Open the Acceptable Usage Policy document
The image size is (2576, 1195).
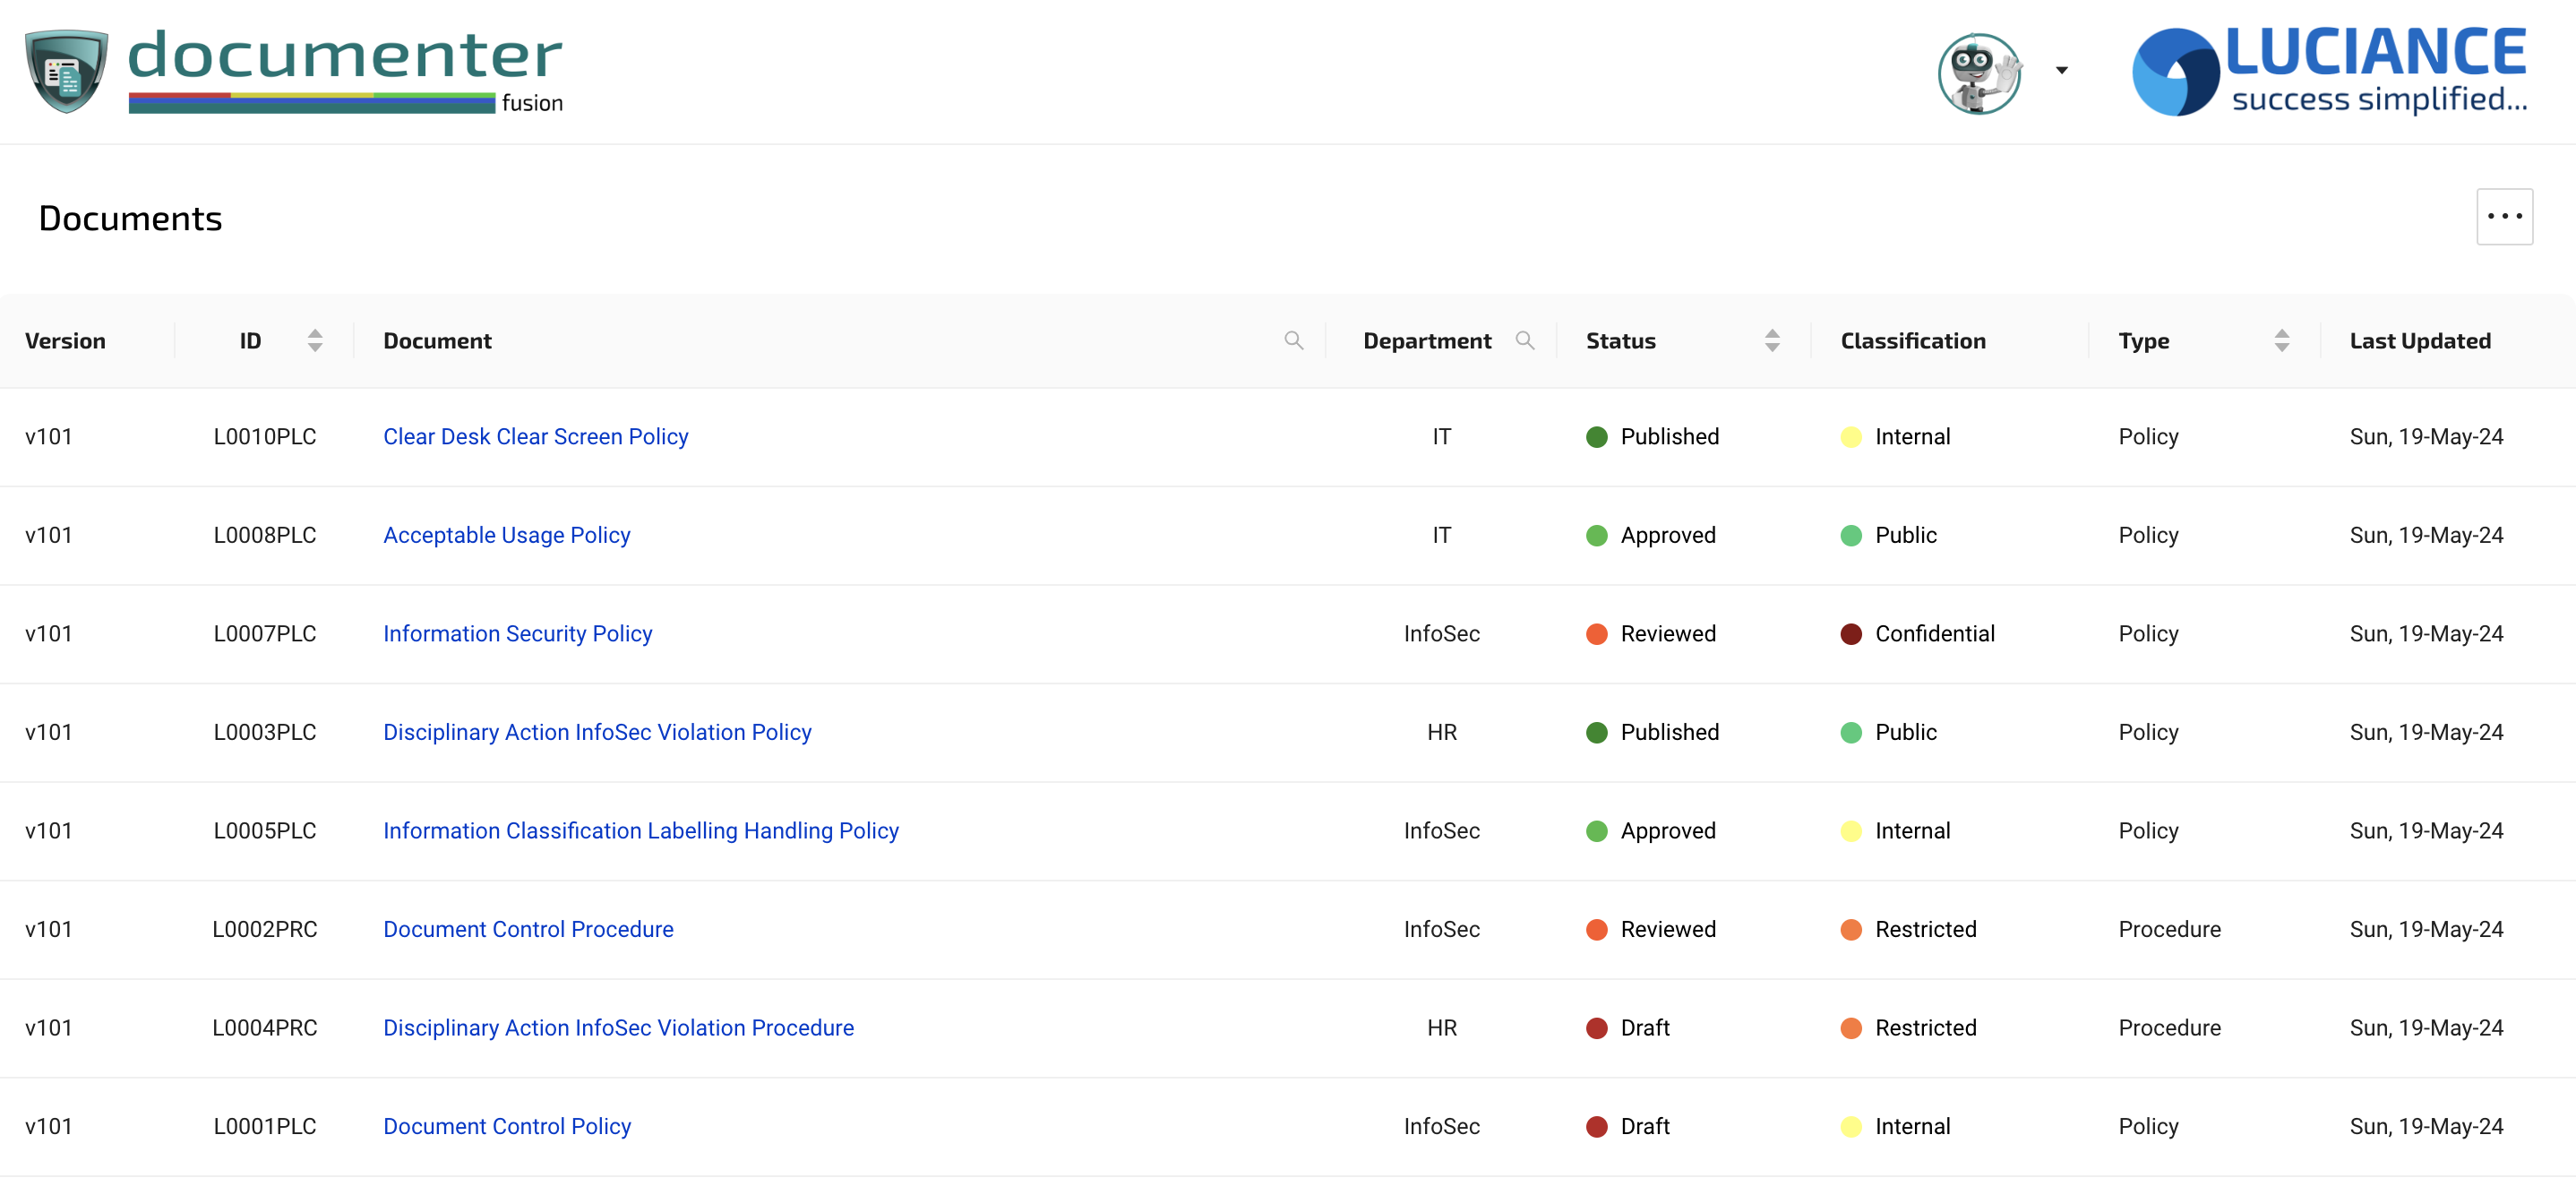coord(506,535)
